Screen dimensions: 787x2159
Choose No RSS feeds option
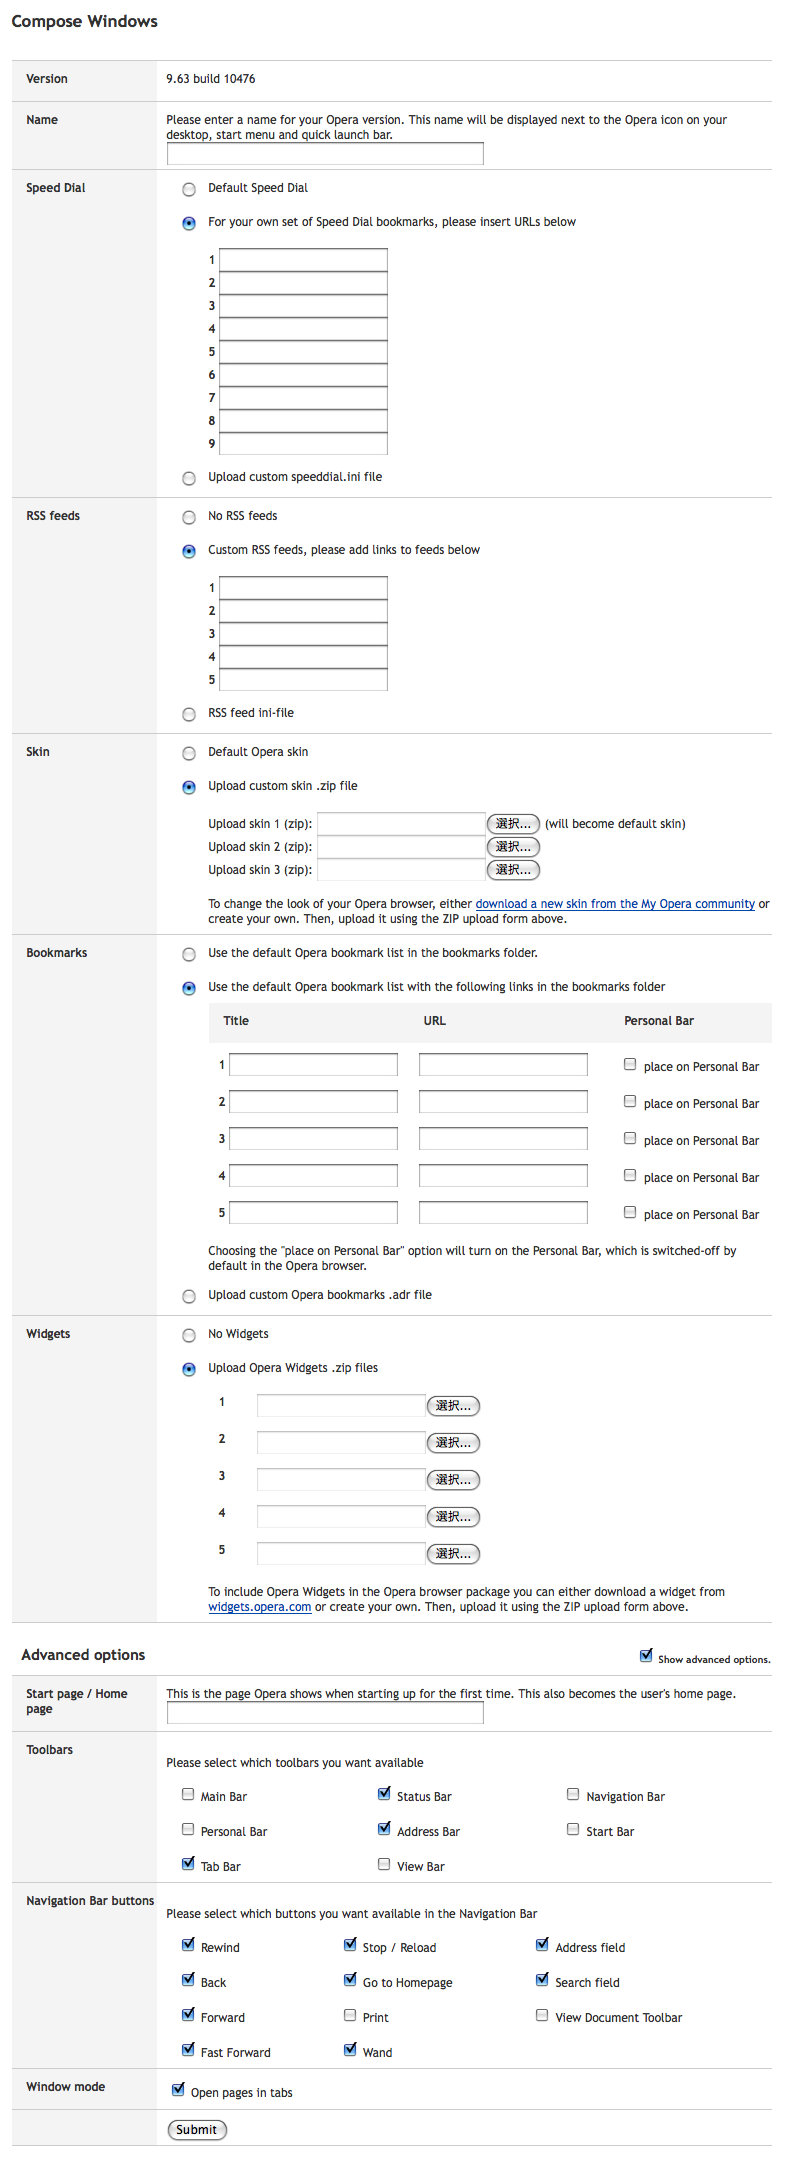(x=189, y=517)
